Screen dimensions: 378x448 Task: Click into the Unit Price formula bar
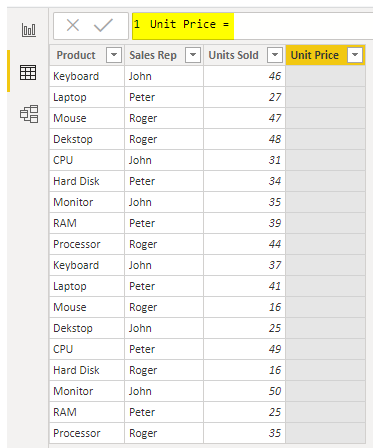[252, 26]
